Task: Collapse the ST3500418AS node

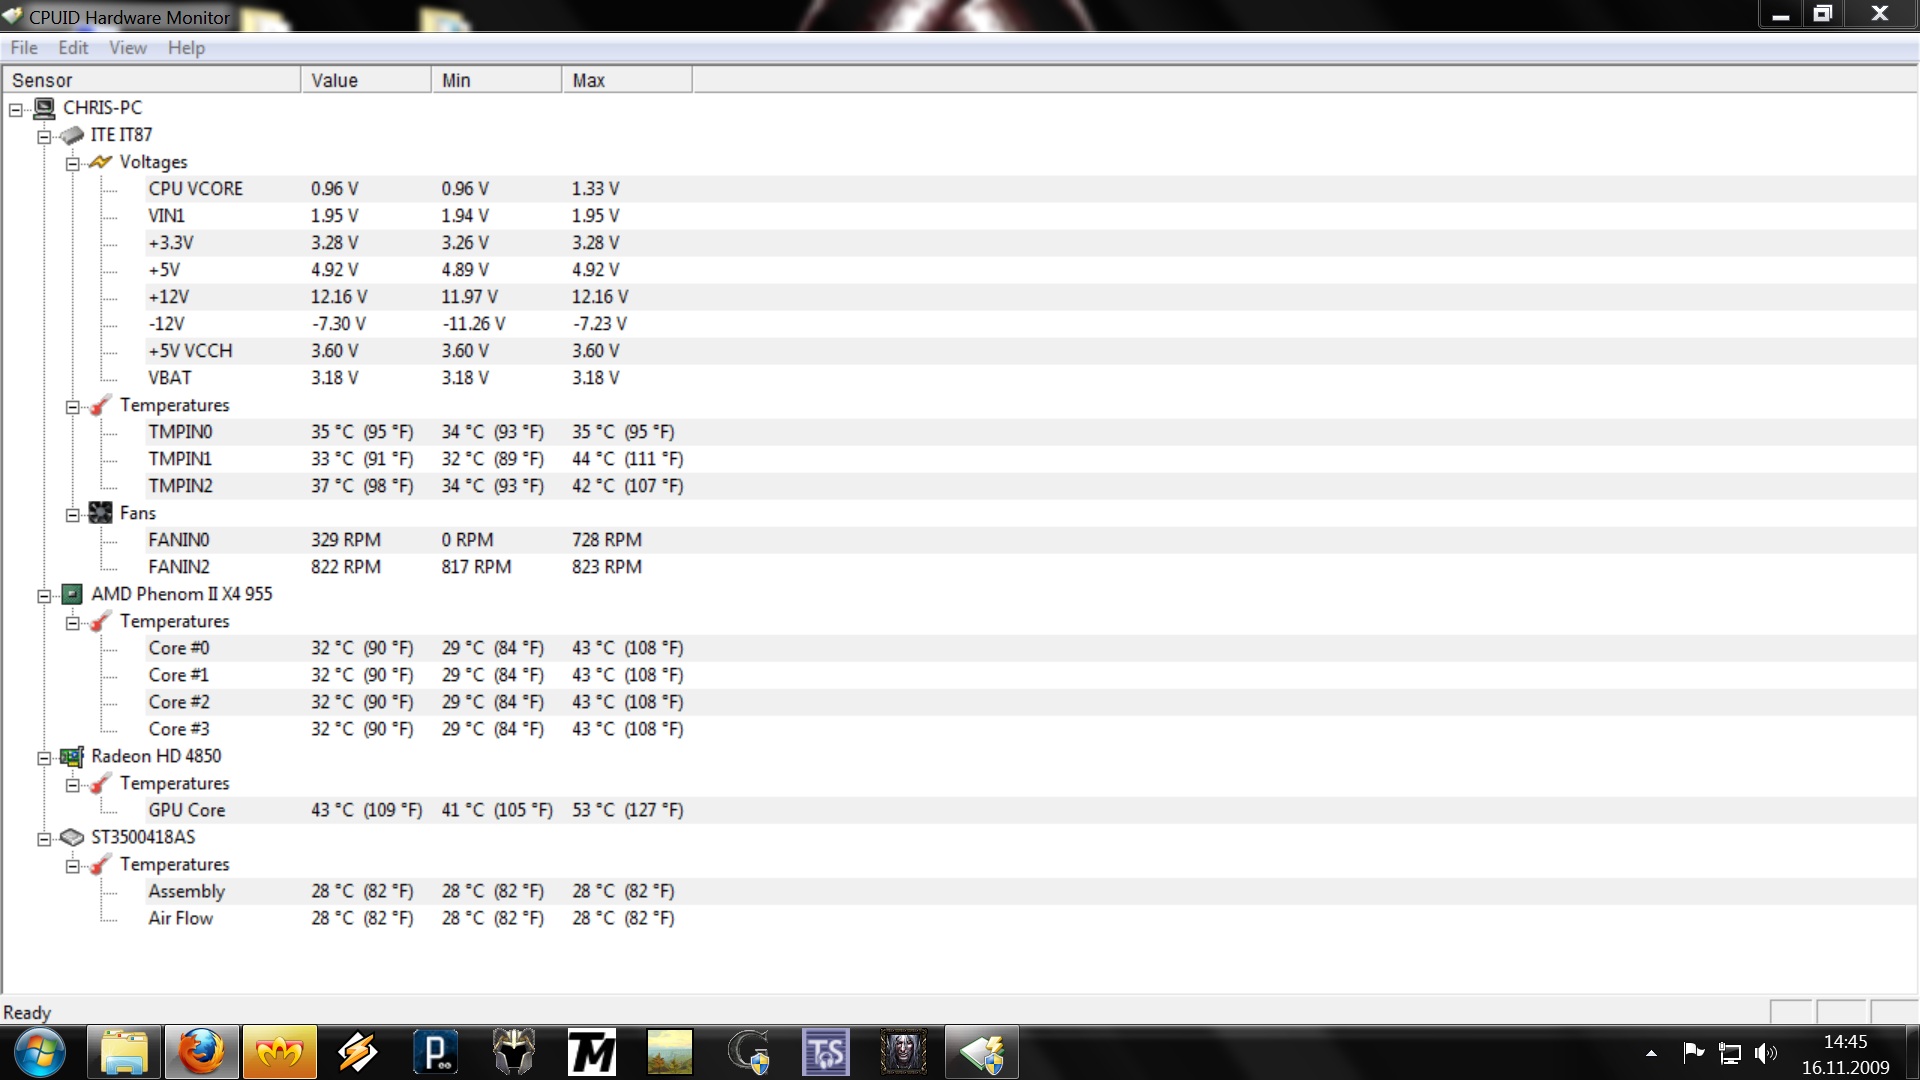Action: click(x=44, y=839)
